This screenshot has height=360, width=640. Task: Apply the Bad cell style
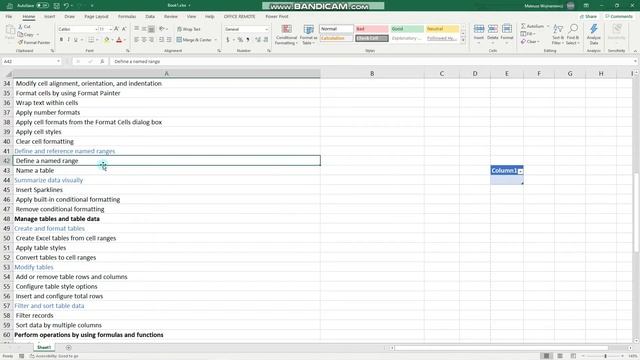(x=371, y=29)
